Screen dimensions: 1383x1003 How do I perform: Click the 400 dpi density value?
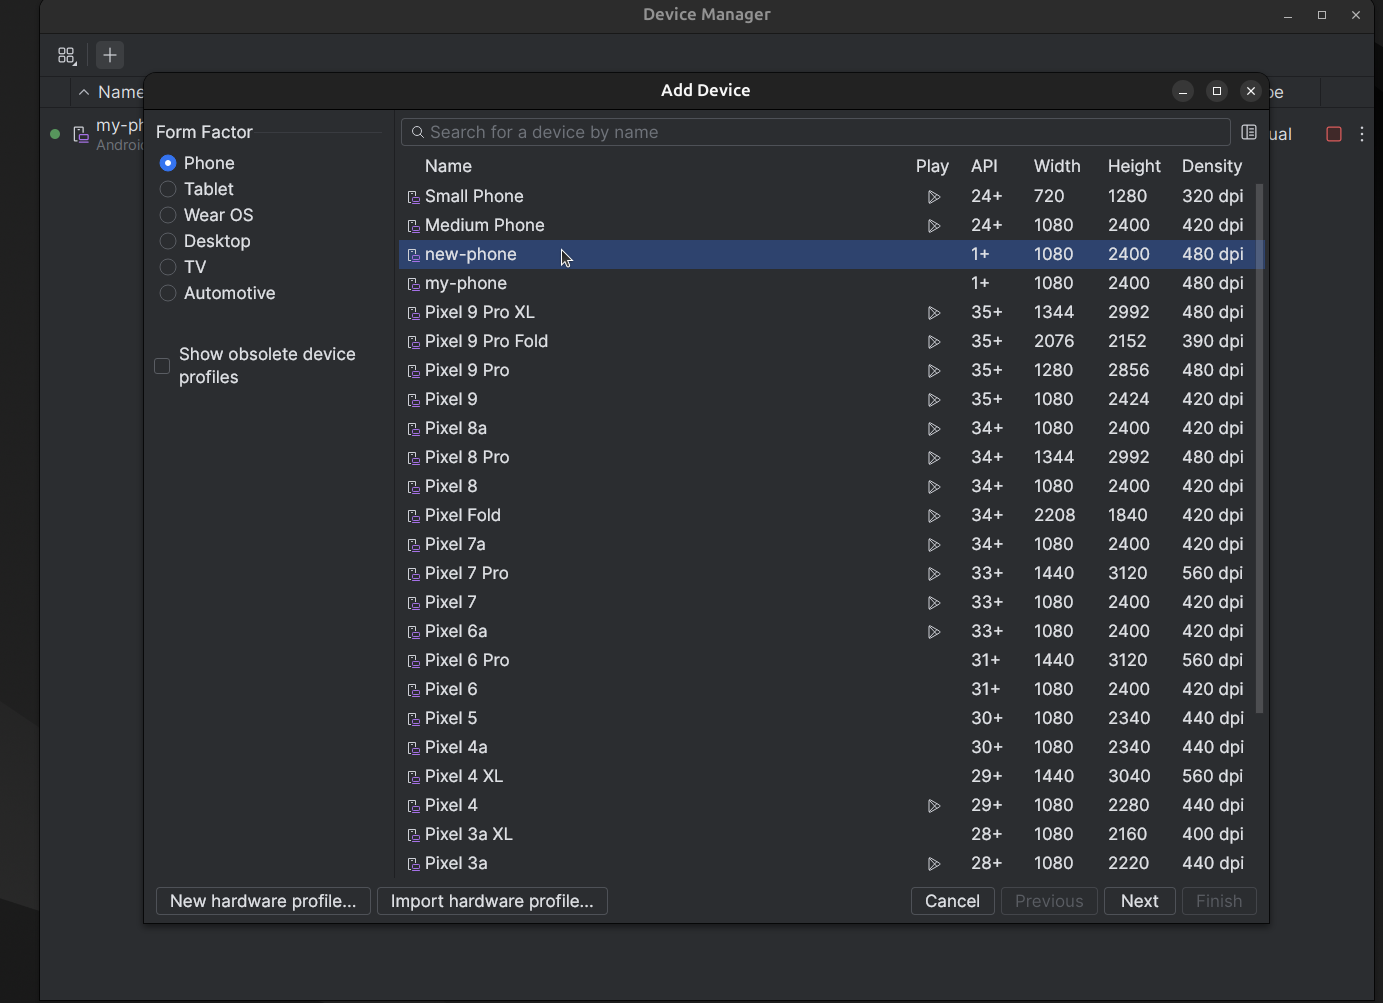[x=1213, y=834]
